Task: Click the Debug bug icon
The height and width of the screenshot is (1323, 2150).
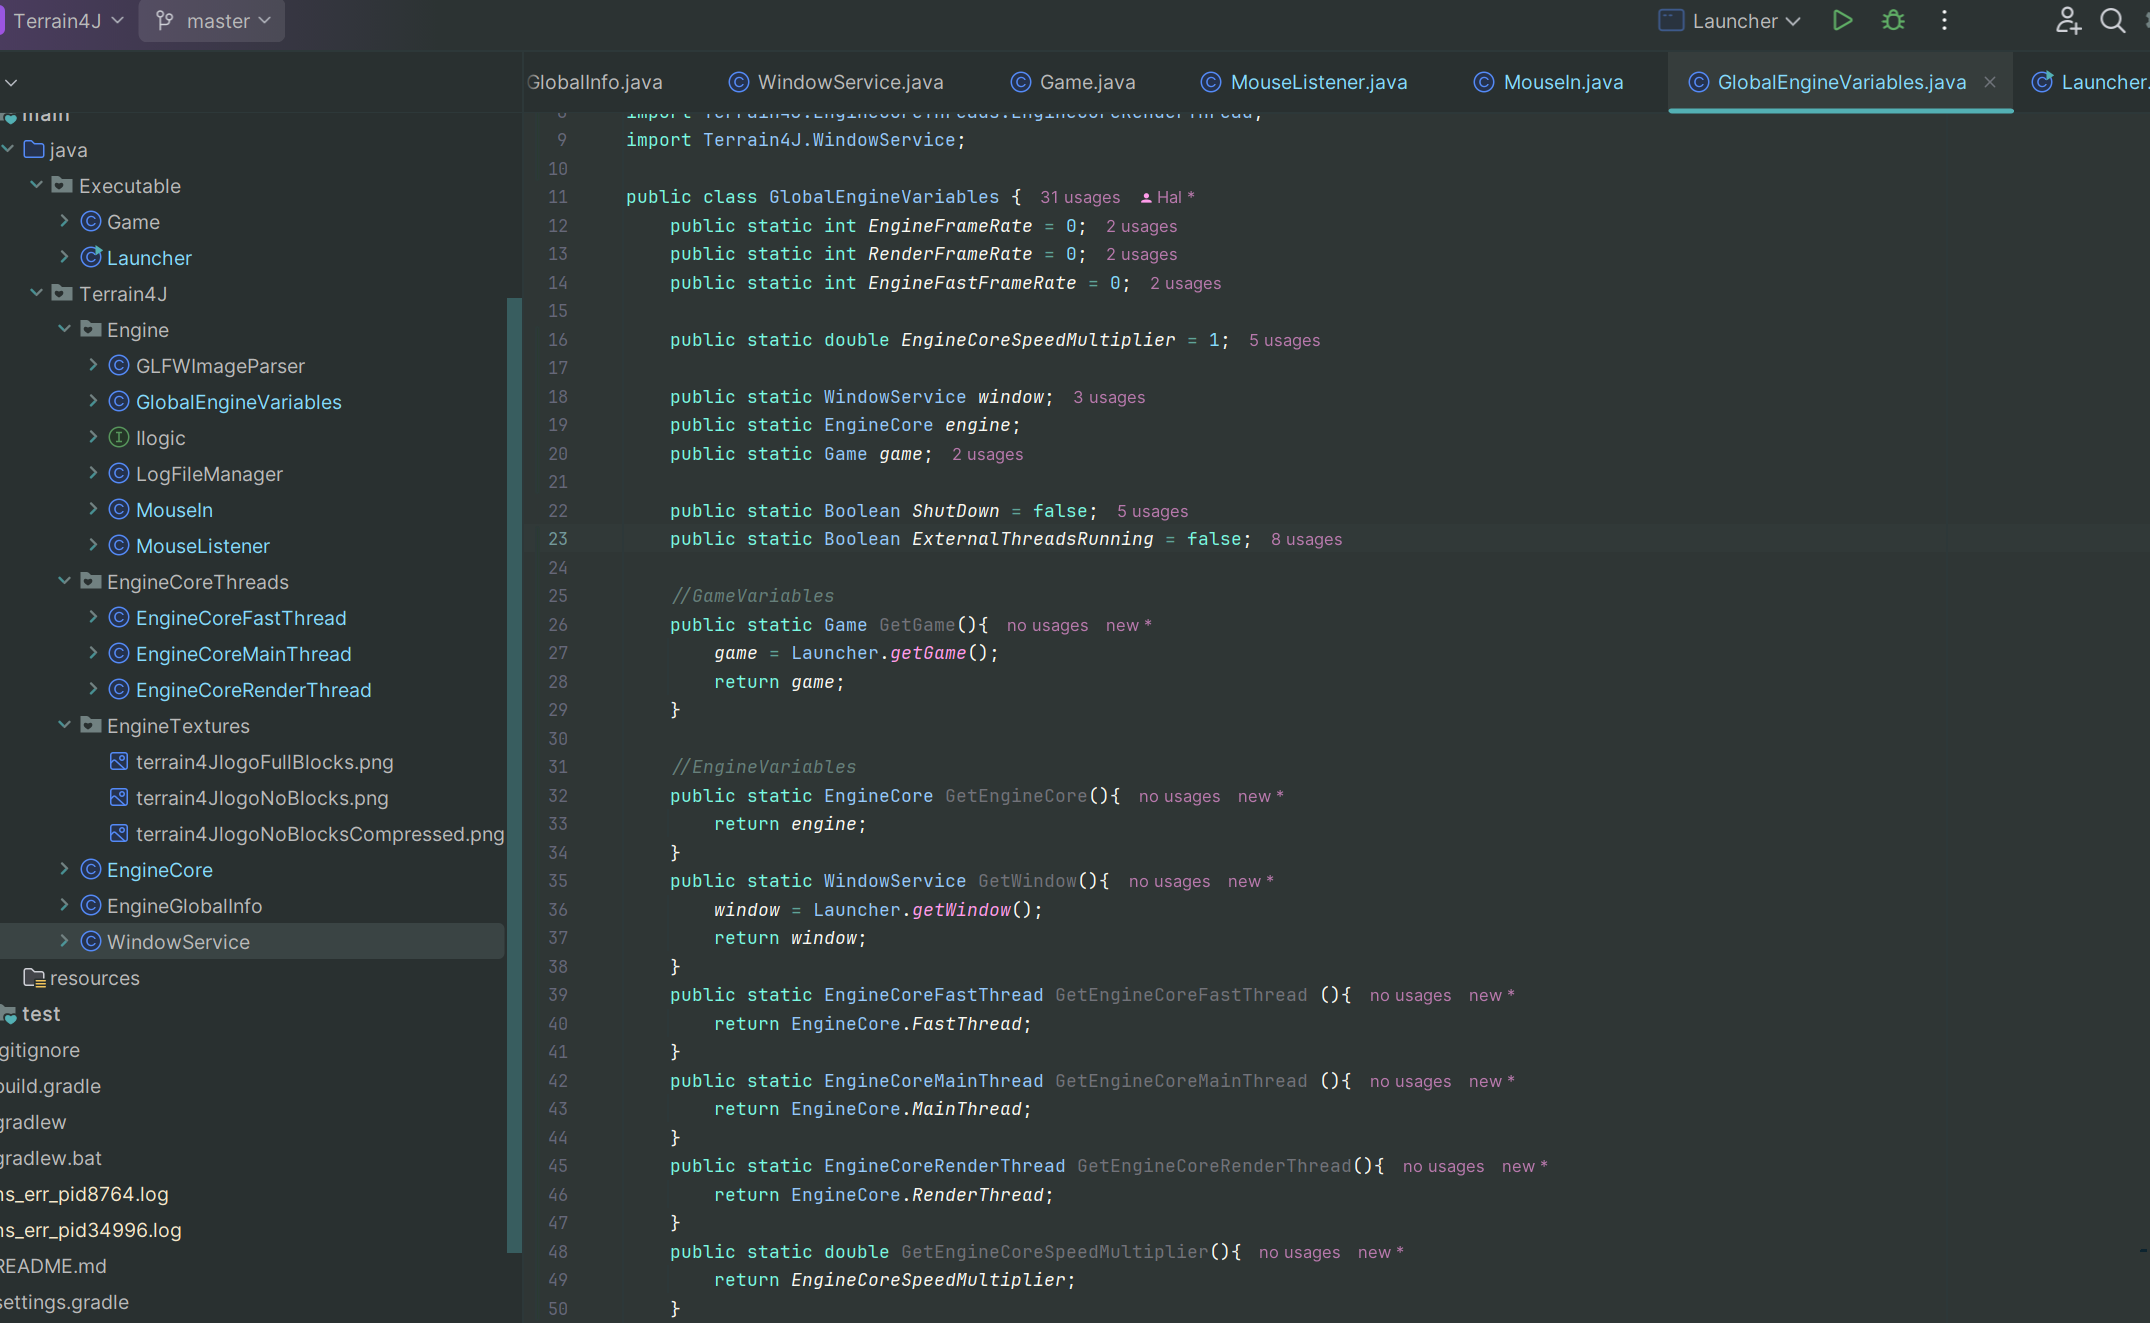Action: (x=1893, y=21)
